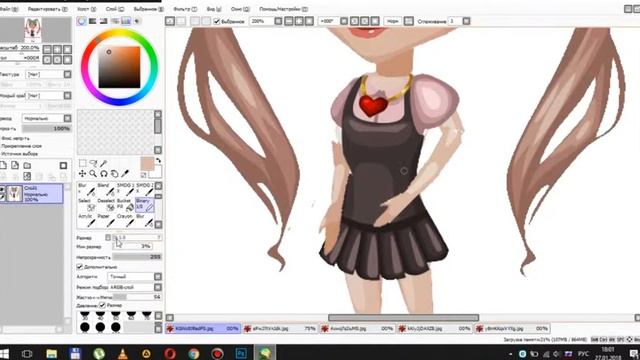The width and height of the screenshot is (640, 360).
Task: Open Photoshop from the Windows taskbar
Action: (x=241, y=353)
